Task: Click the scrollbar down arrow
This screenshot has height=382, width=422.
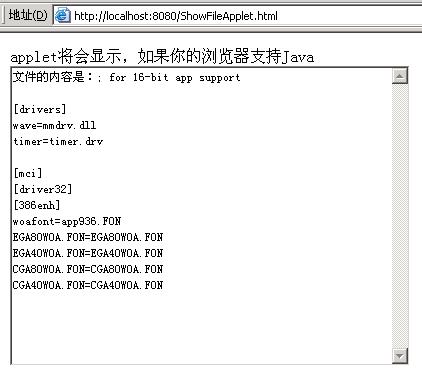Action: pyautogui.click(x=400, y=356)
